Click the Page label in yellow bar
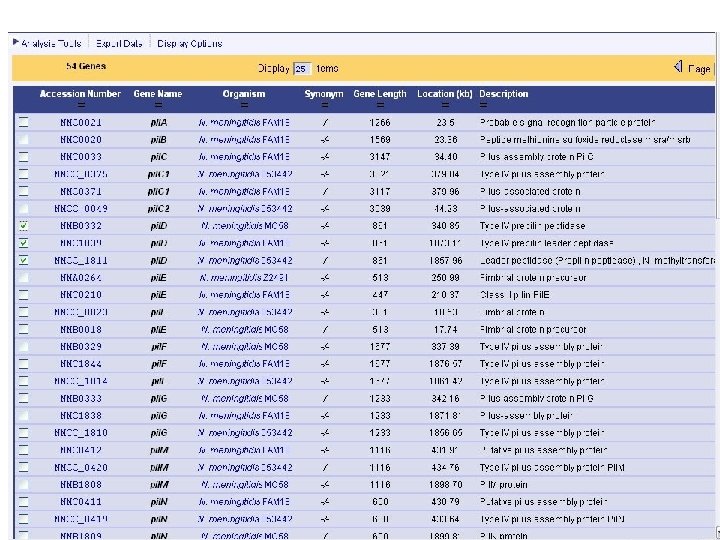Image resolution: width=720 pixels, height=540 pixels. click(x=699, y=69)
